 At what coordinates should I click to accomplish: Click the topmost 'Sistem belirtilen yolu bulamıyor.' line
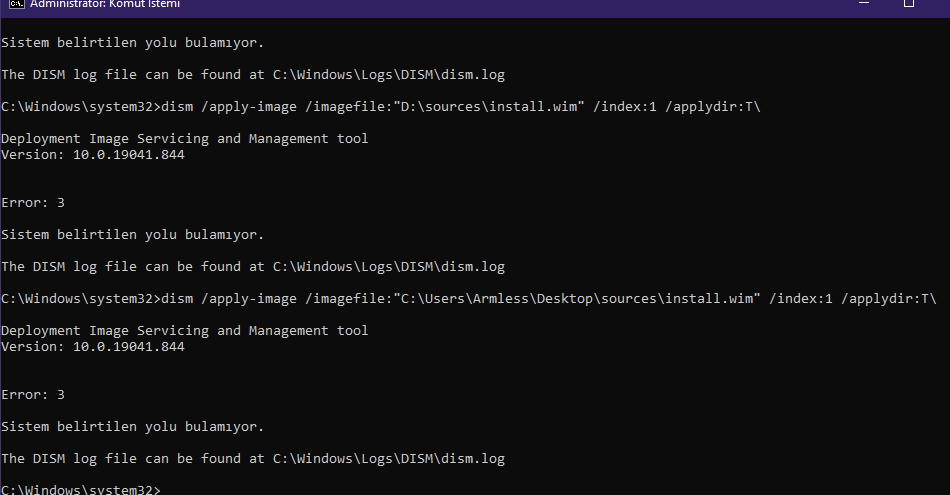133,43
